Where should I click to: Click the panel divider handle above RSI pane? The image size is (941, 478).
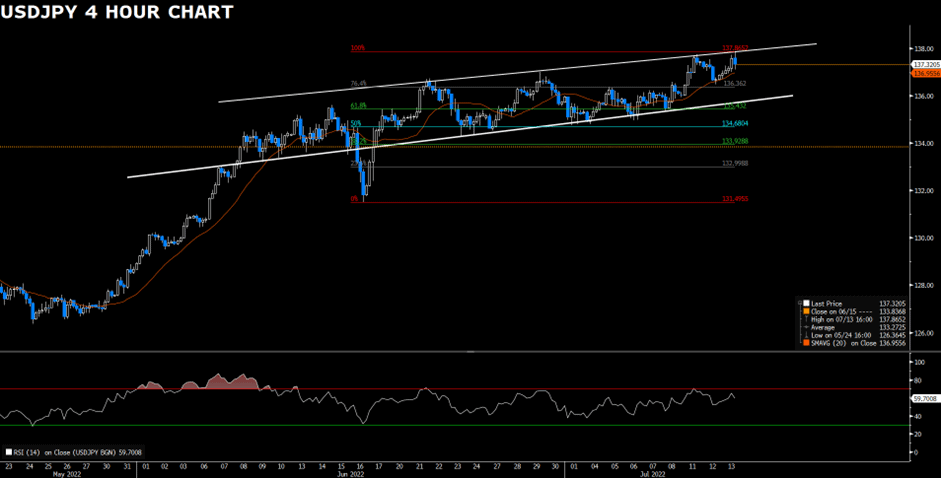click(470, 353)
